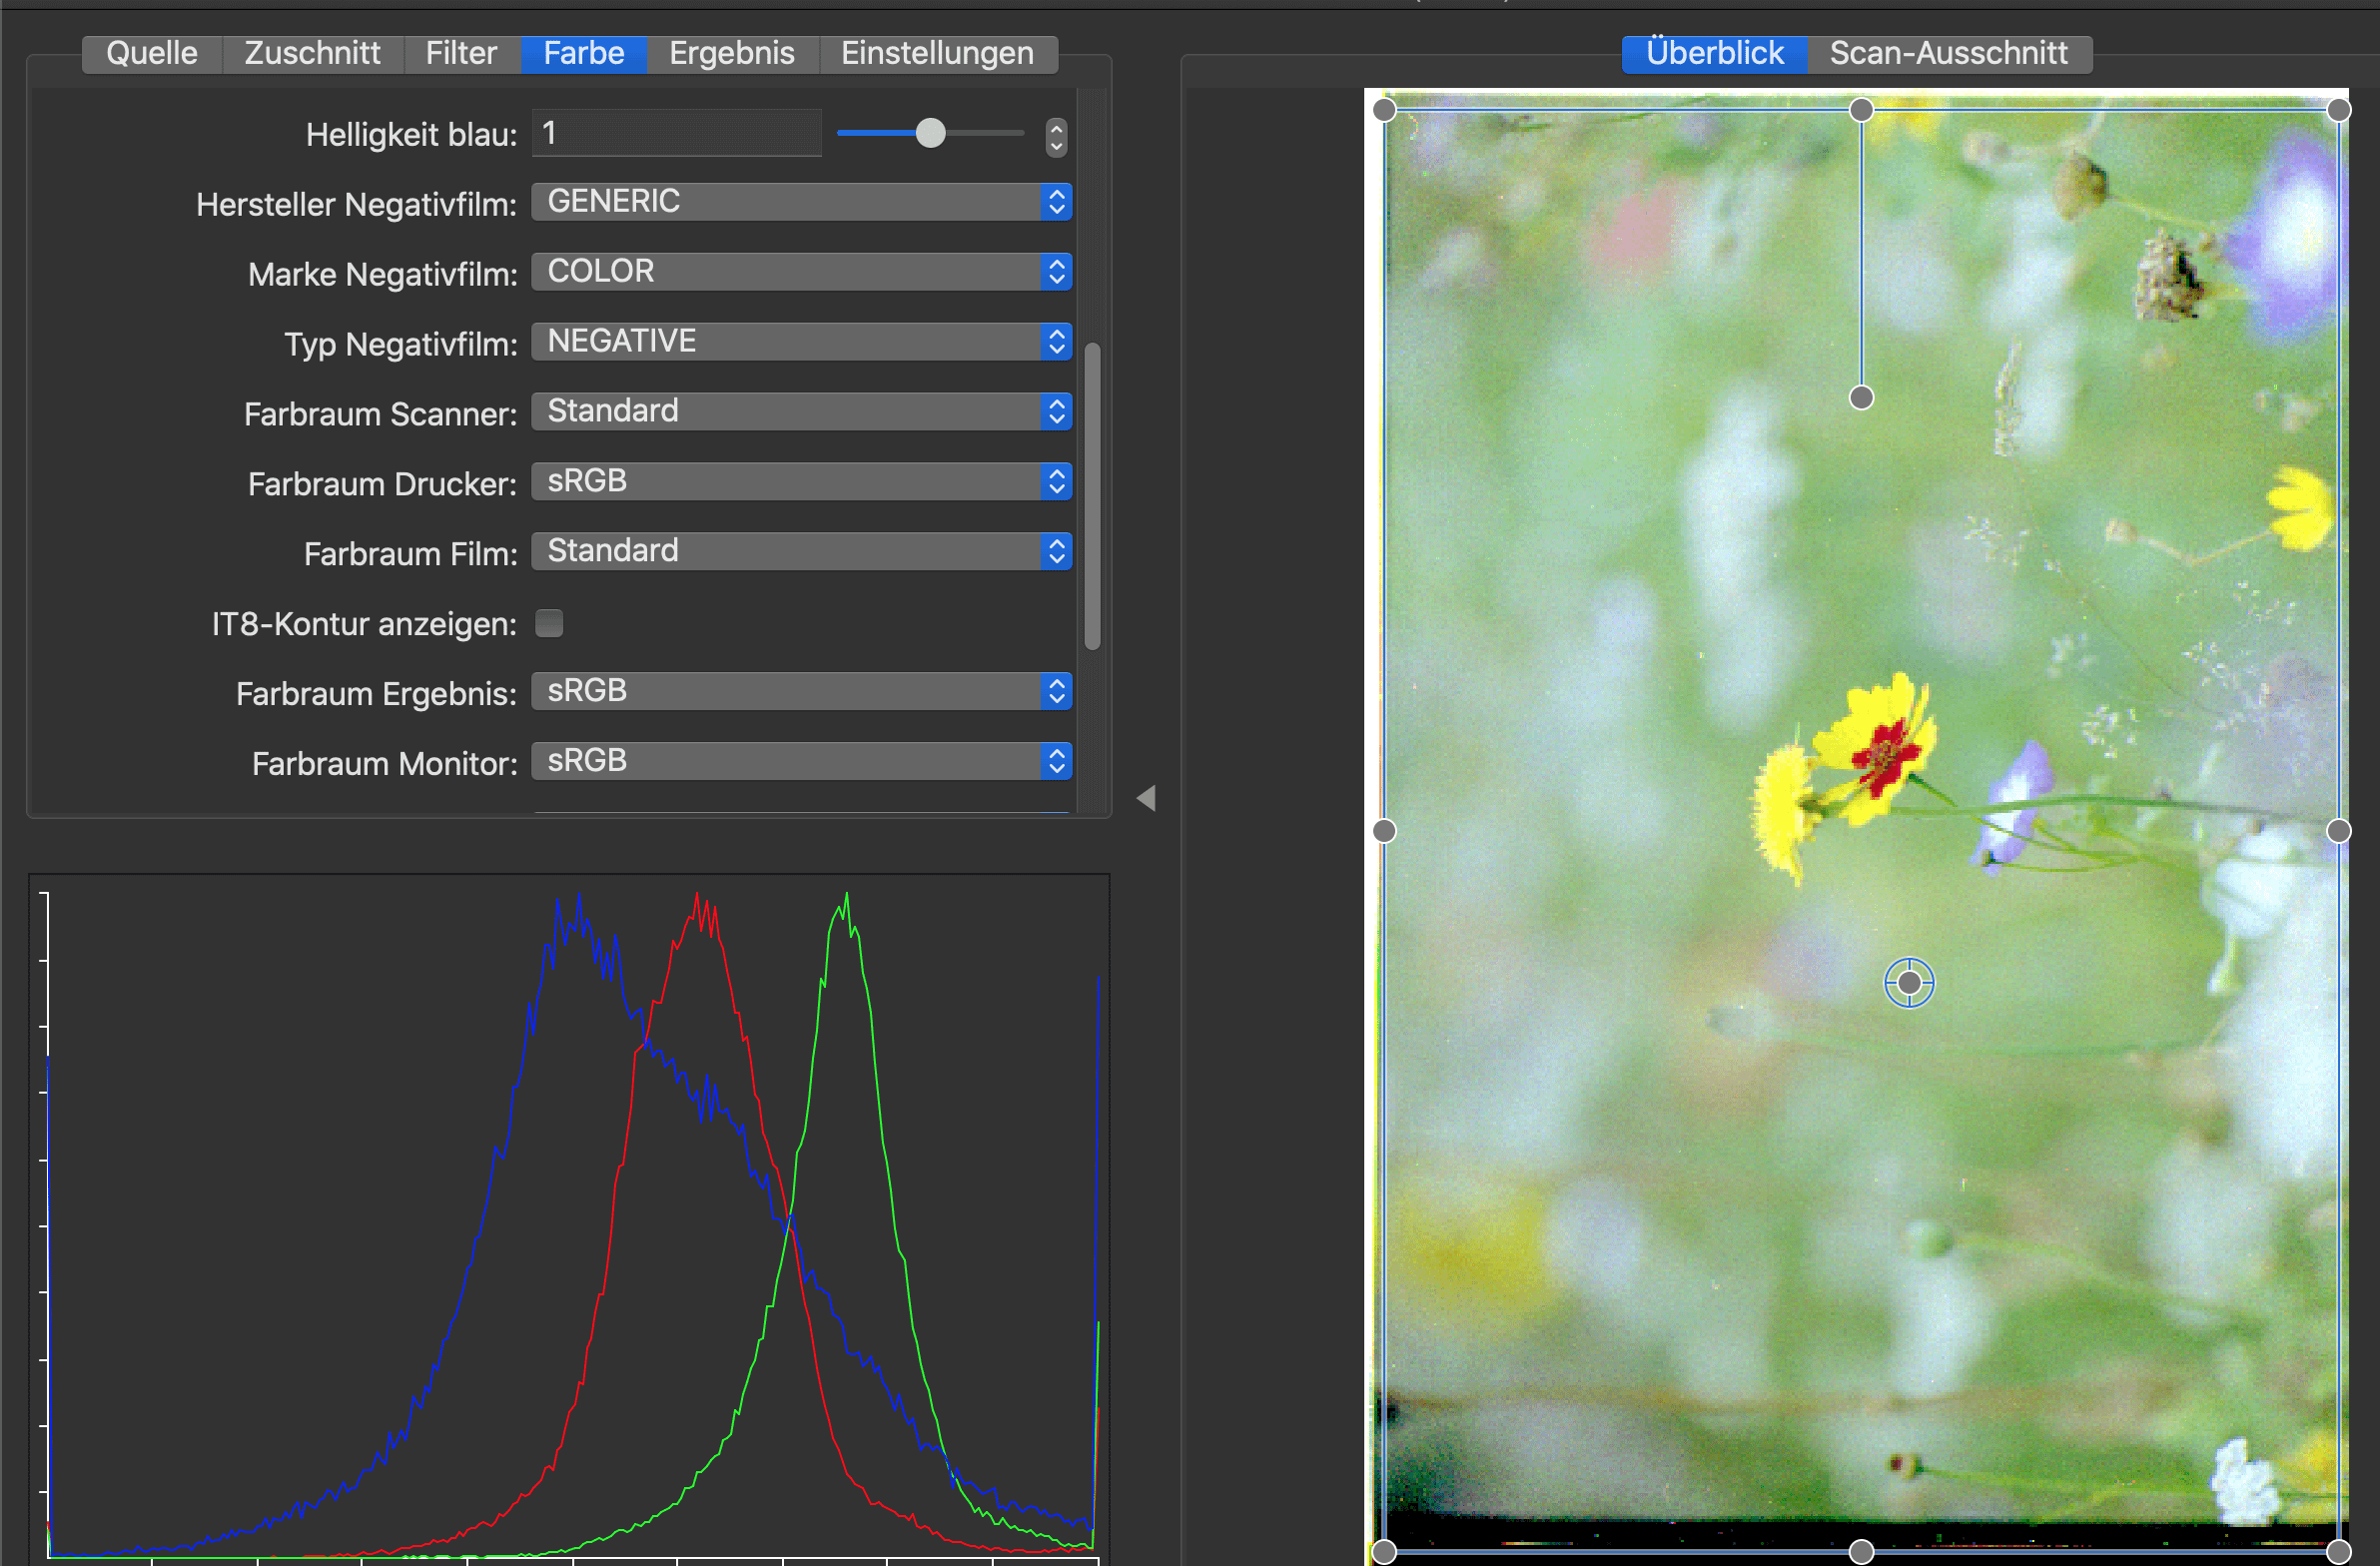The image size is (2380, 1566).
Task: Open the Zuschnitt tab
Action: click(x=312, y=53)
